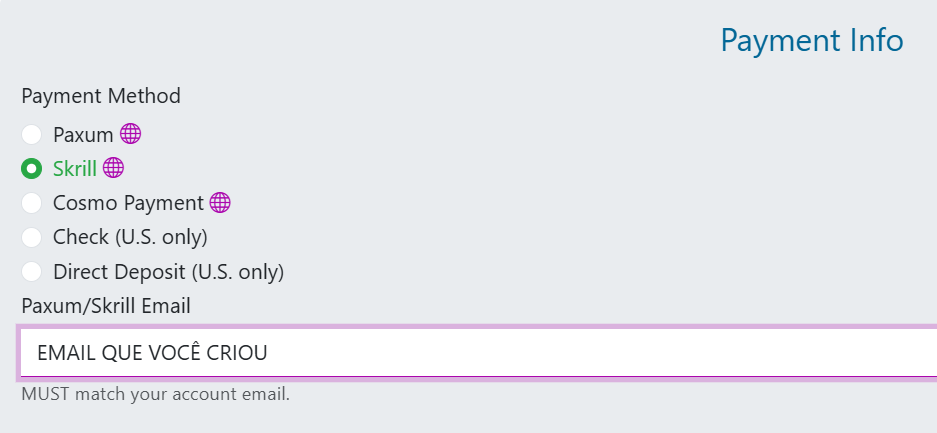Select the Check (U.S. only) radio button
This screenshot has width=937, height=433.
[x=32, y=237]
